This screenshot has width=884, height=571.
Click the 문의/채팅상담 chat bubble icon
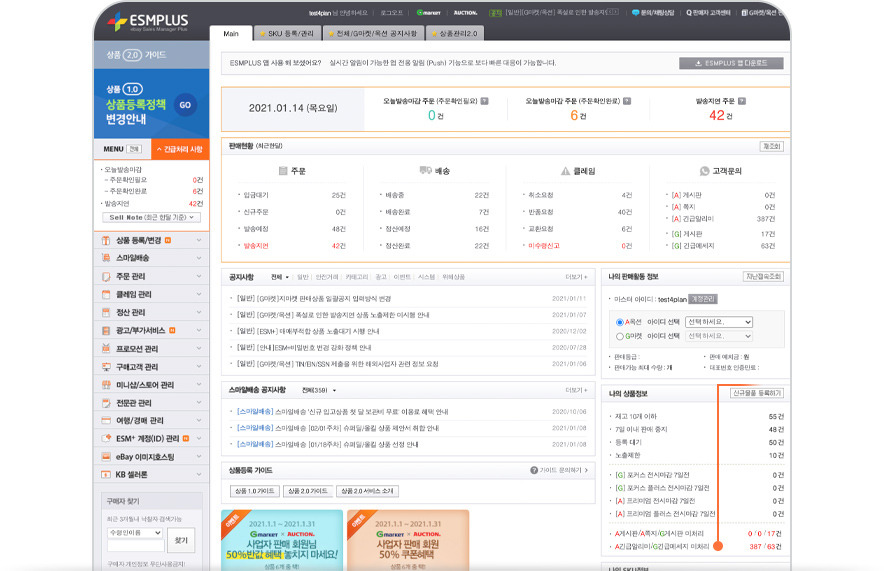(x=635, y=12)
